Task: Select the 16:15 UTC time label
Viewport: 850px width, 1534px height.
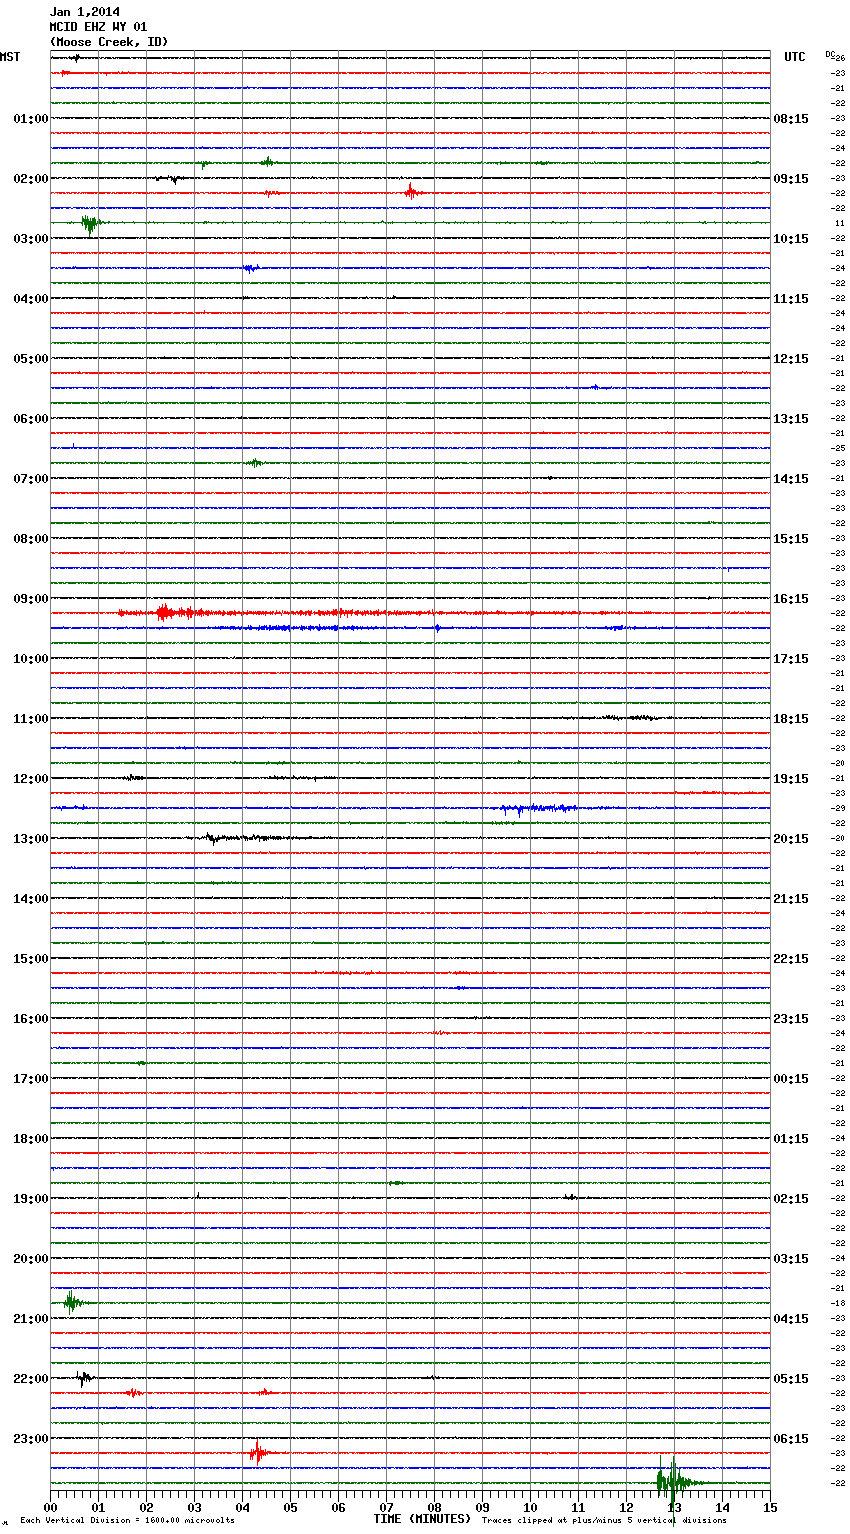Action: tap(791, 599)
